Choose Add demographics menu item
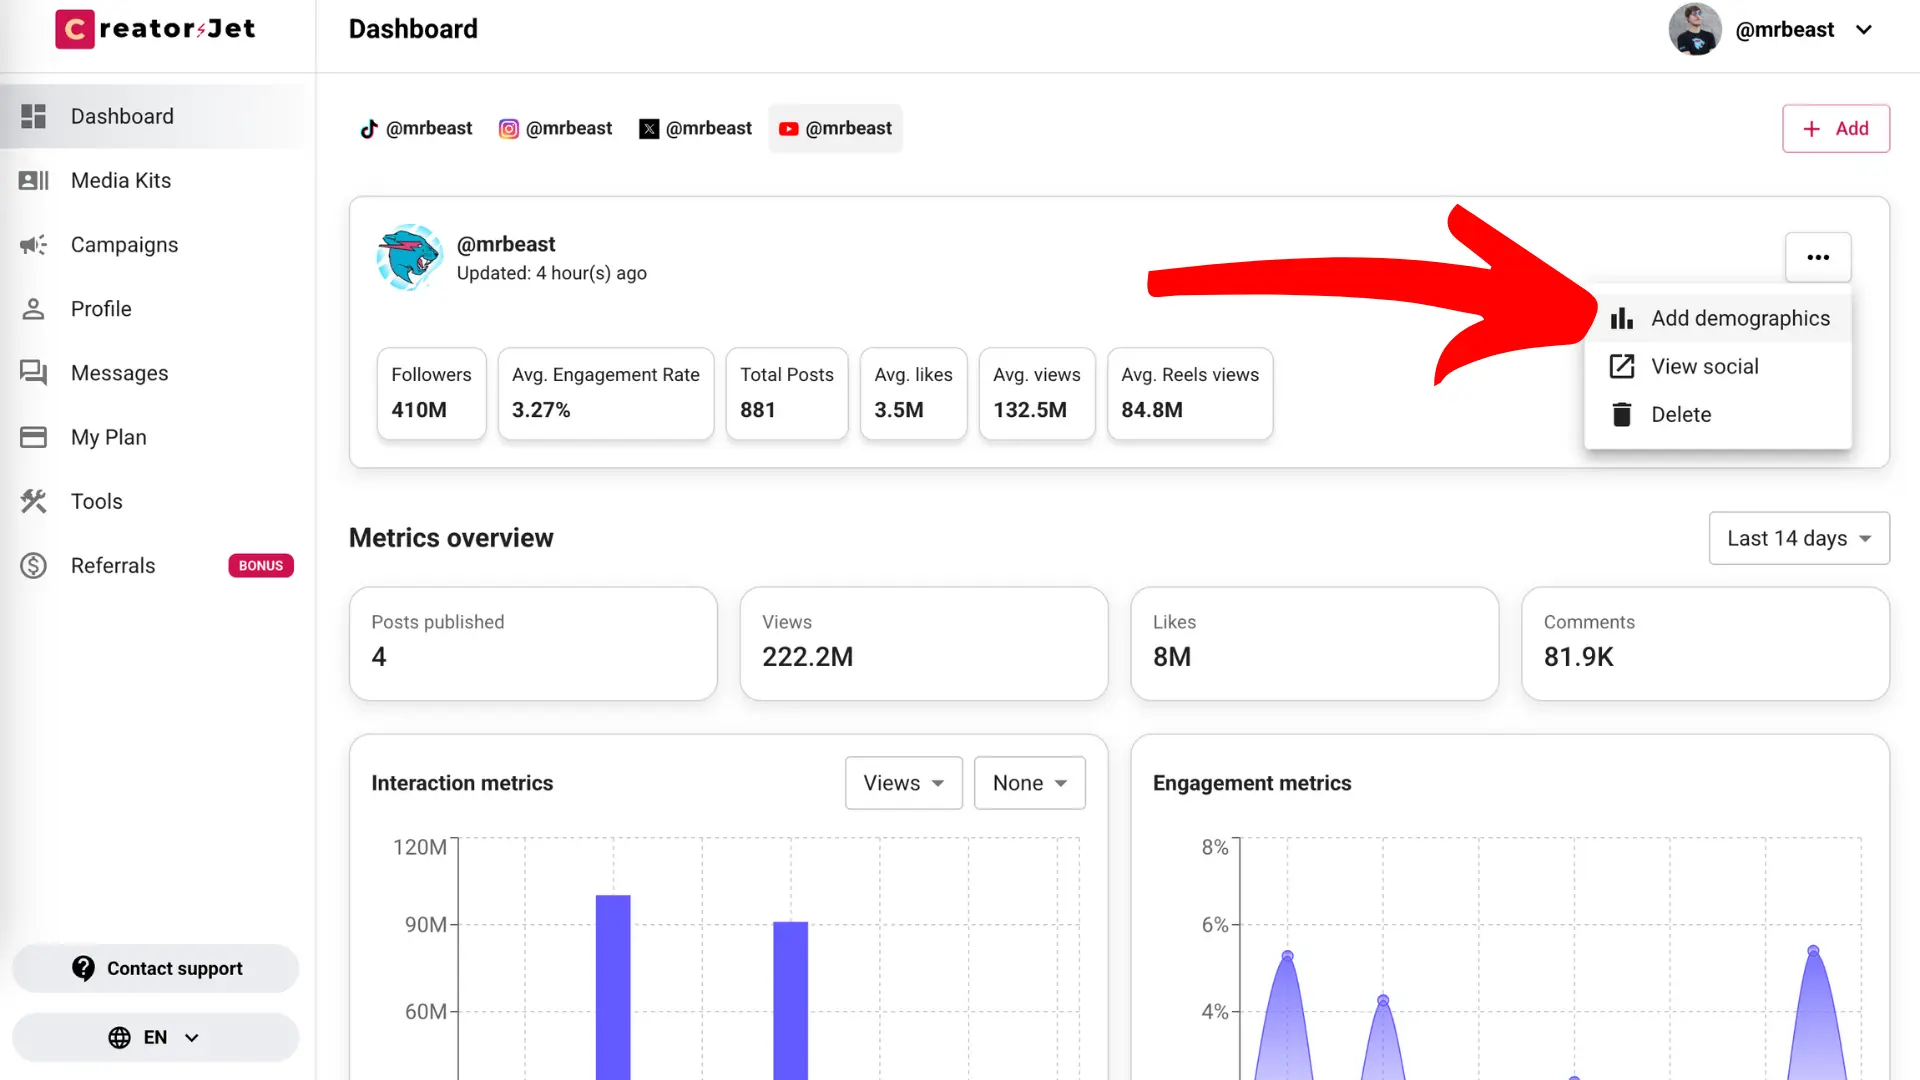 point(1718,318)
